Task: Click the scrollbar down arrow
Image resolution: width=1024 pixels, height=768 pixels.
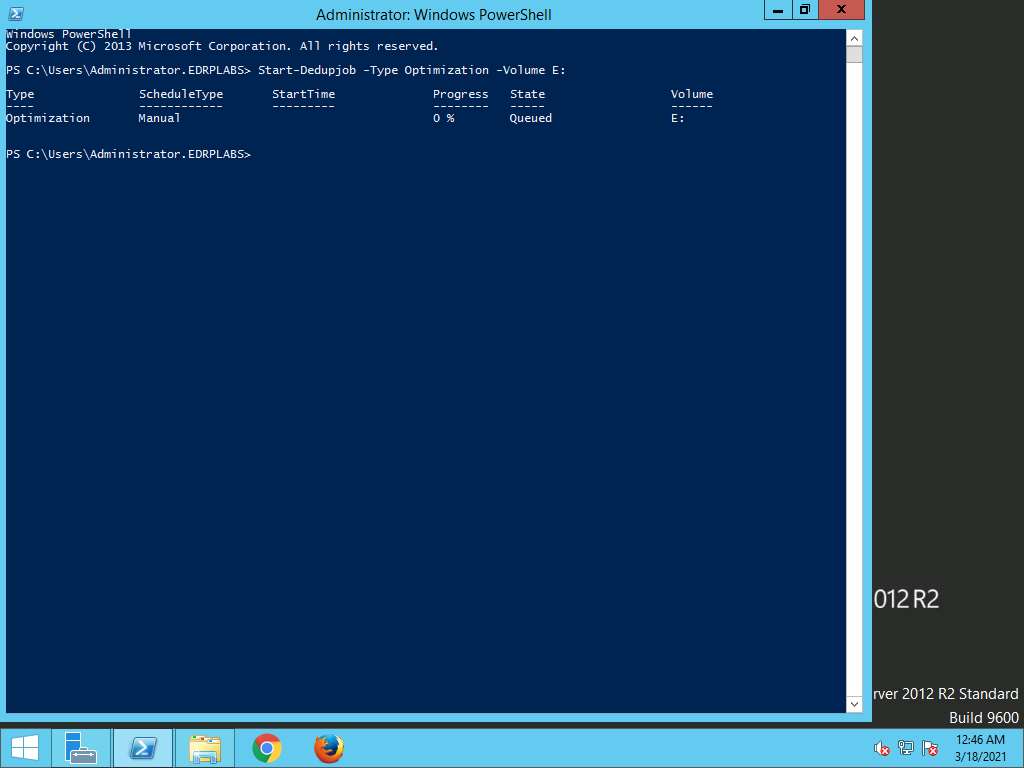Action: pyautogui.click(x=854, y=704)
